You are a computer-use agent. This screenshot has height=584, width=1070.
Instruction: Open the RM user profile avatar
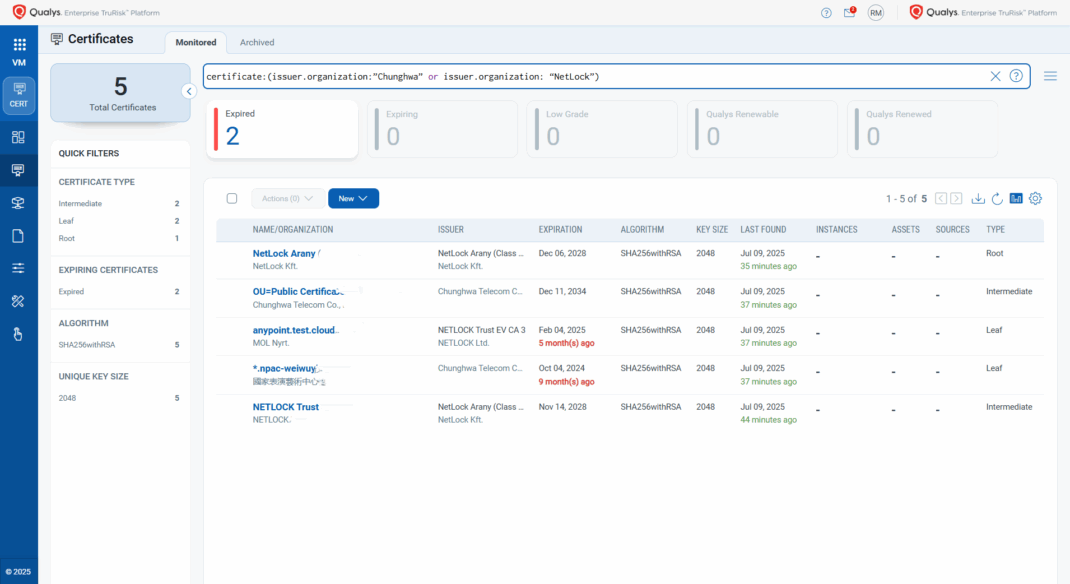875,13
